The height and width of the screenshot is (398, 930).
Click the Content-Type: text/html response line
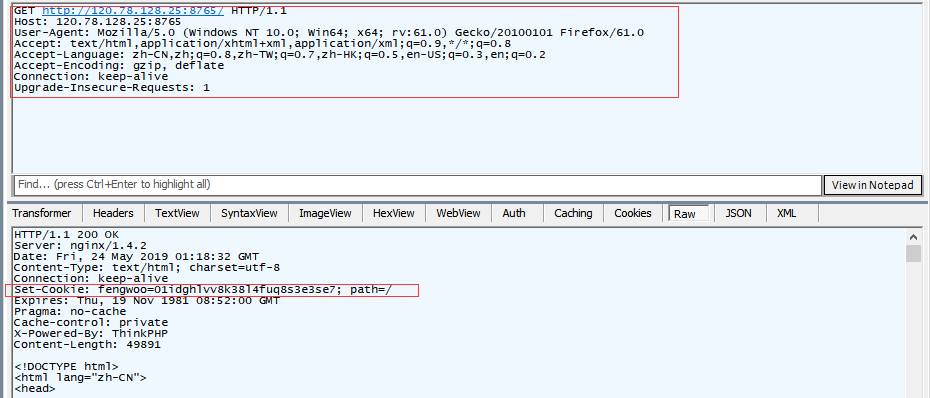[x=146, y=268]
